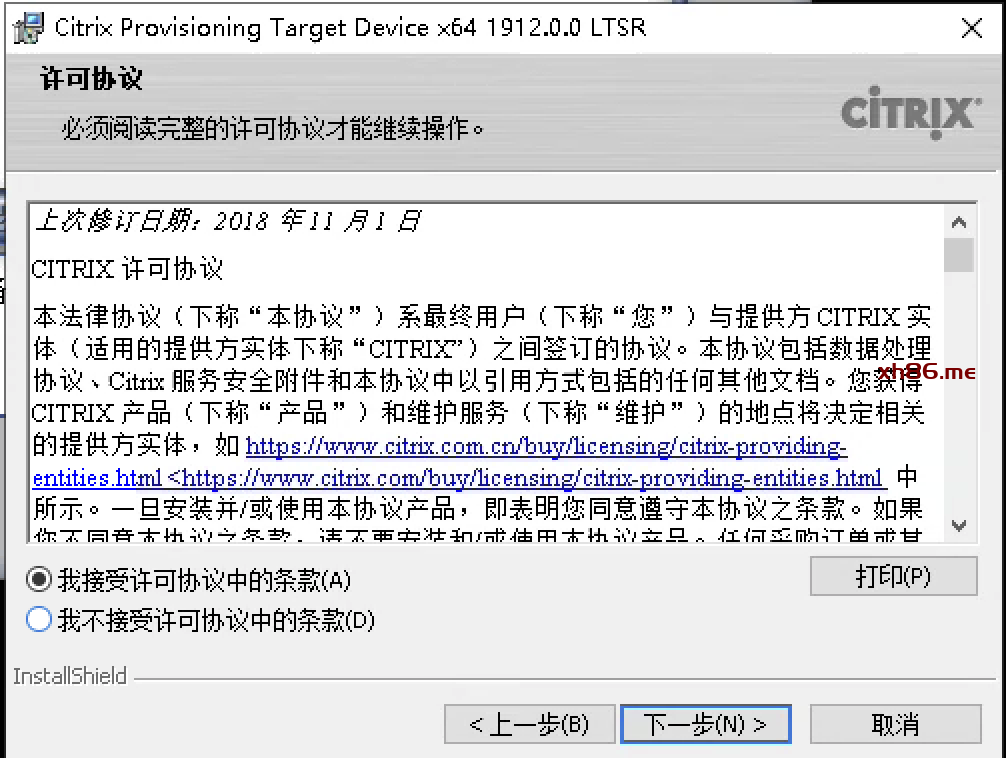The width and height of the screenshot is (1006, 758).
Task: Click the revision date line 2018 年 11 月
Action: click(x=228, y=221)
